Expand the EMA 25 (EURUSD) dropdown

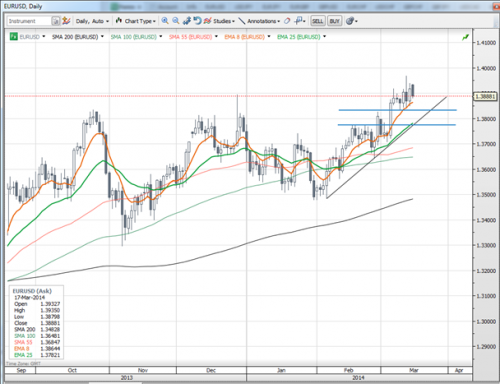[x=324, y=36]
